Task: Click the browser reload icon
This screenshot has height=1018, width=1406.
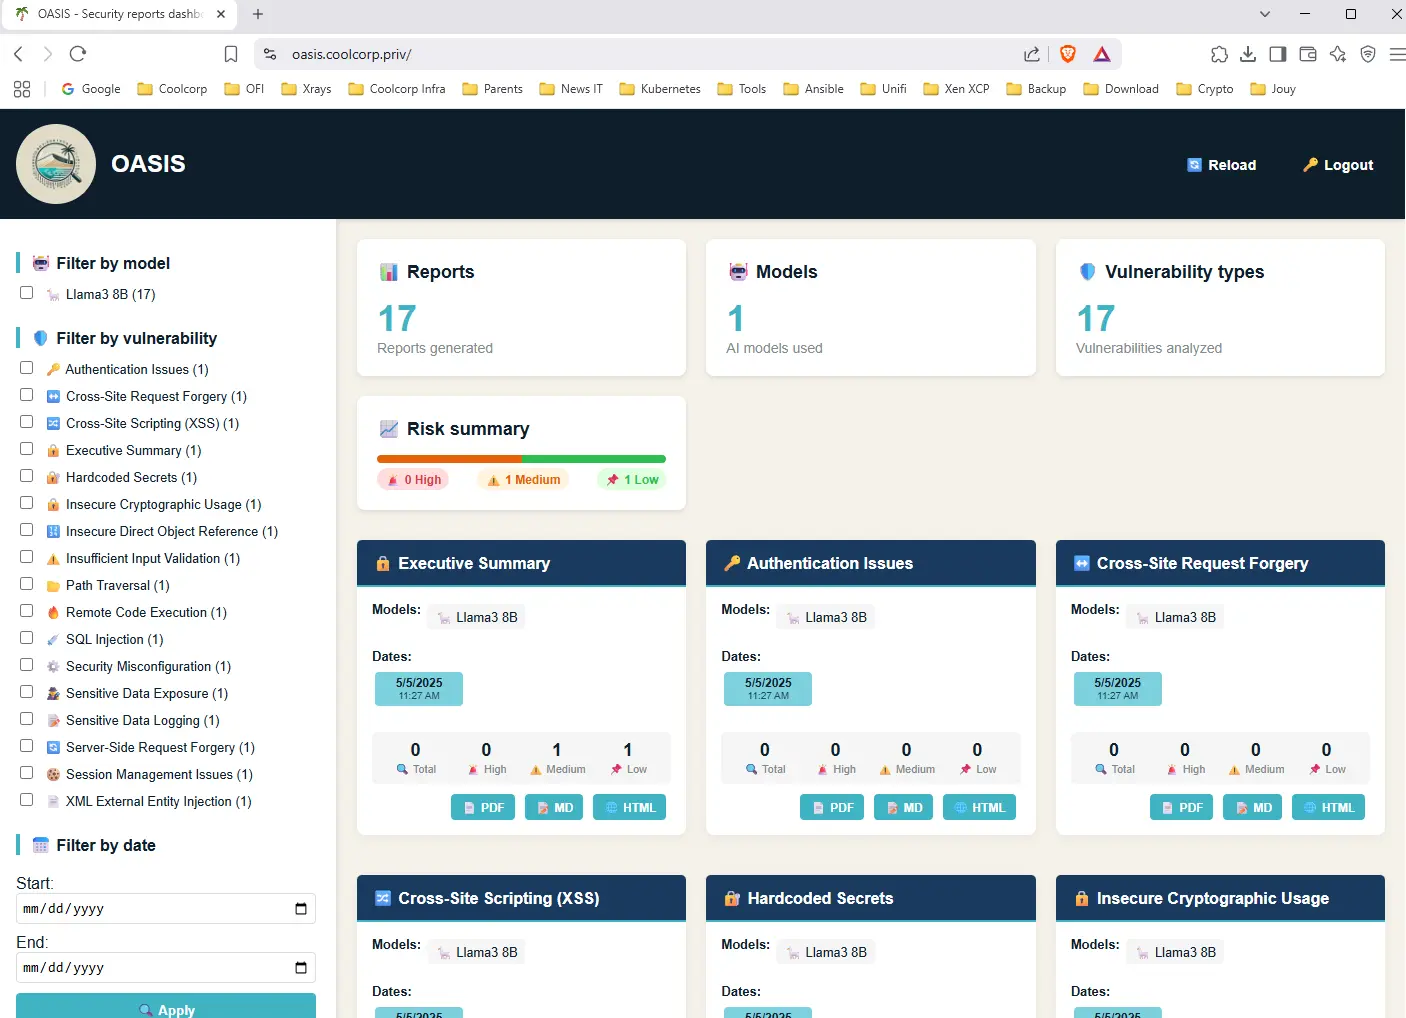Action: (78, 54)
